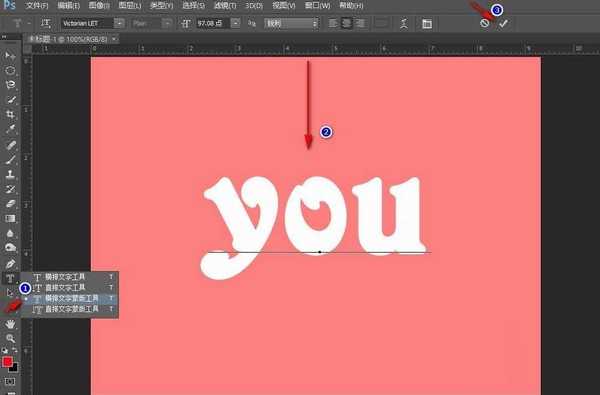
Task: Open the font size dropdown arrow
Action: [x=236, y=23]
